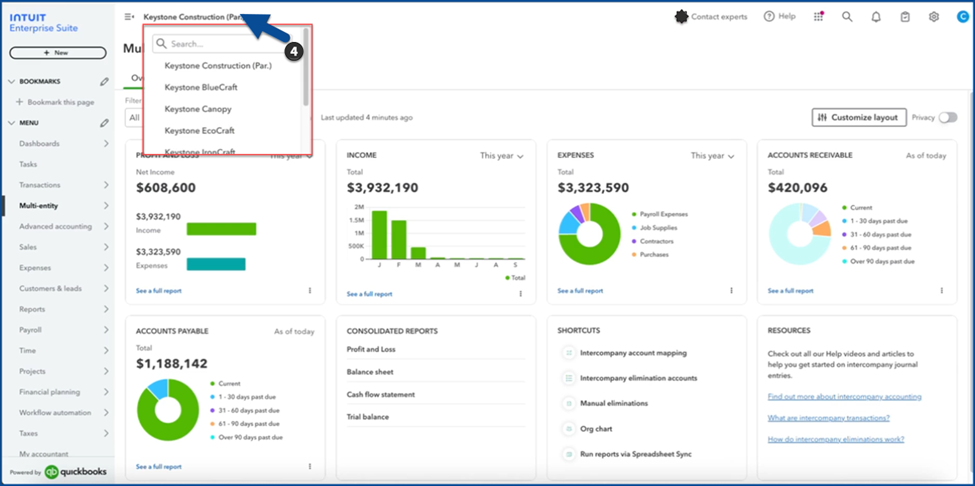This screenshot has height=486, width=975.
Task: Expand the Workflow automation submenu chevron
Action: point(106,413)
